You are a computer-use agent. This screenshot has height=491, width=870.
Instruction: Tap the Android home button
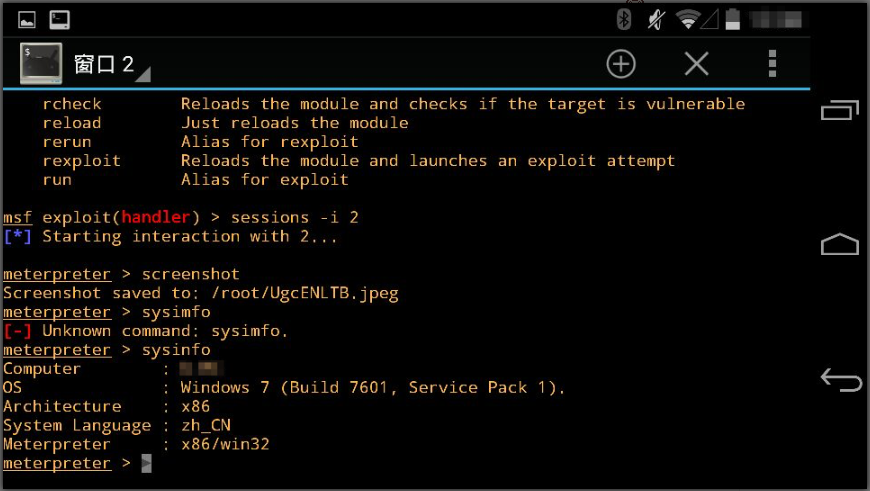839,244
